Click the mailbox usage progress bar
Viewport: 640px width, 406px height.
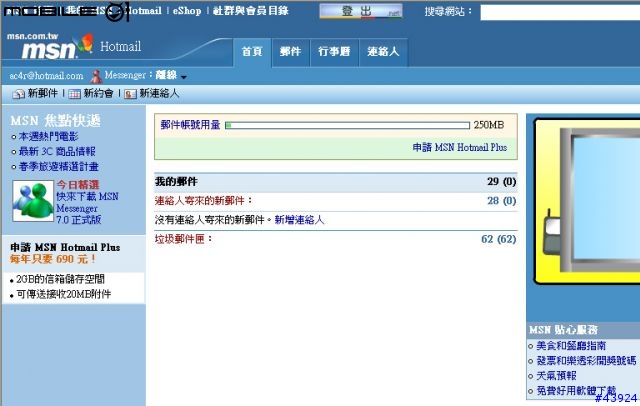point(347,125)
